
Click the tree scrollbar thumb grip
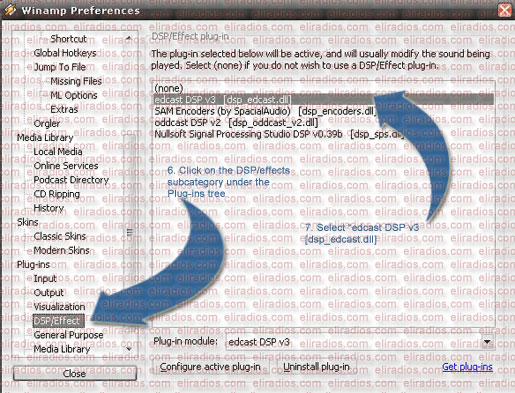(129, 232)
